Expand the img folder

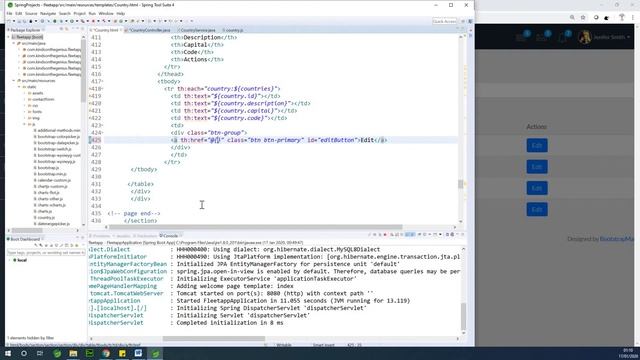[24, 118]
